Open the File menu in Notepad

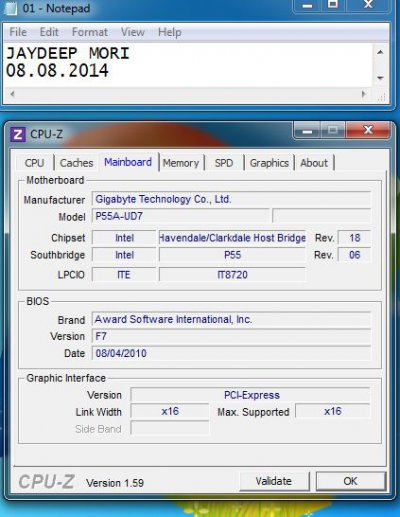pos(18,32)
